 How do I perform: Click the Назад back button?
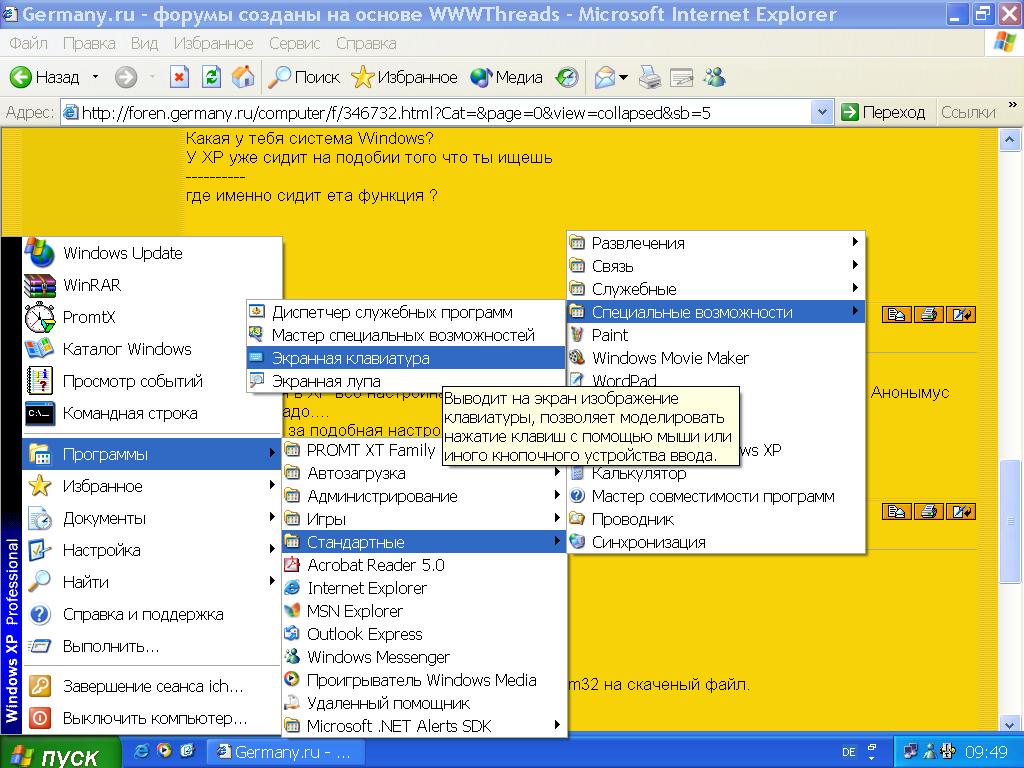coord(44,77)
